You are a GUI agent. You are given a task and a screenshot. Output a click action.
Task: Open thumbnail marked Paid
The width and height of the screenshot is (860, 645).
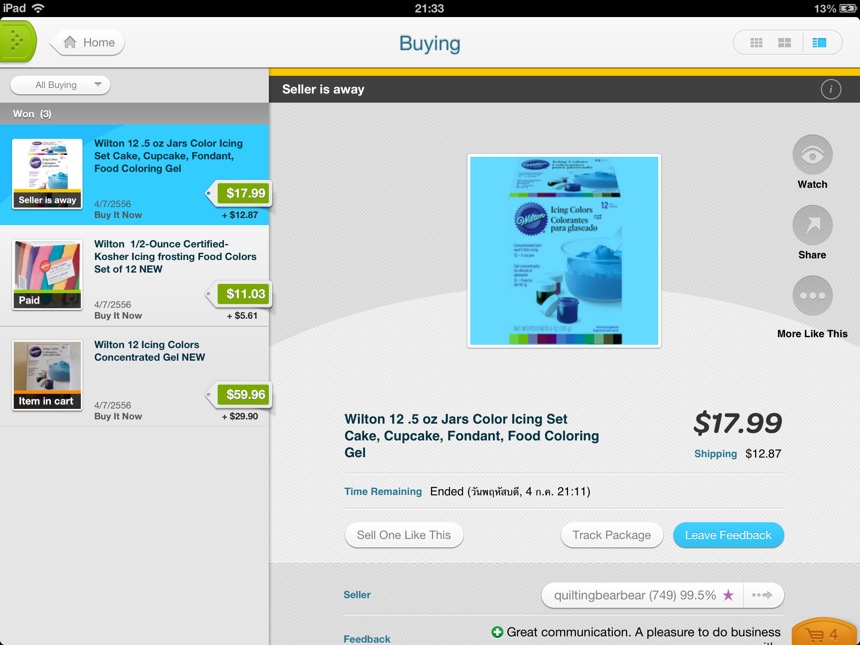[x=47, y=275]
